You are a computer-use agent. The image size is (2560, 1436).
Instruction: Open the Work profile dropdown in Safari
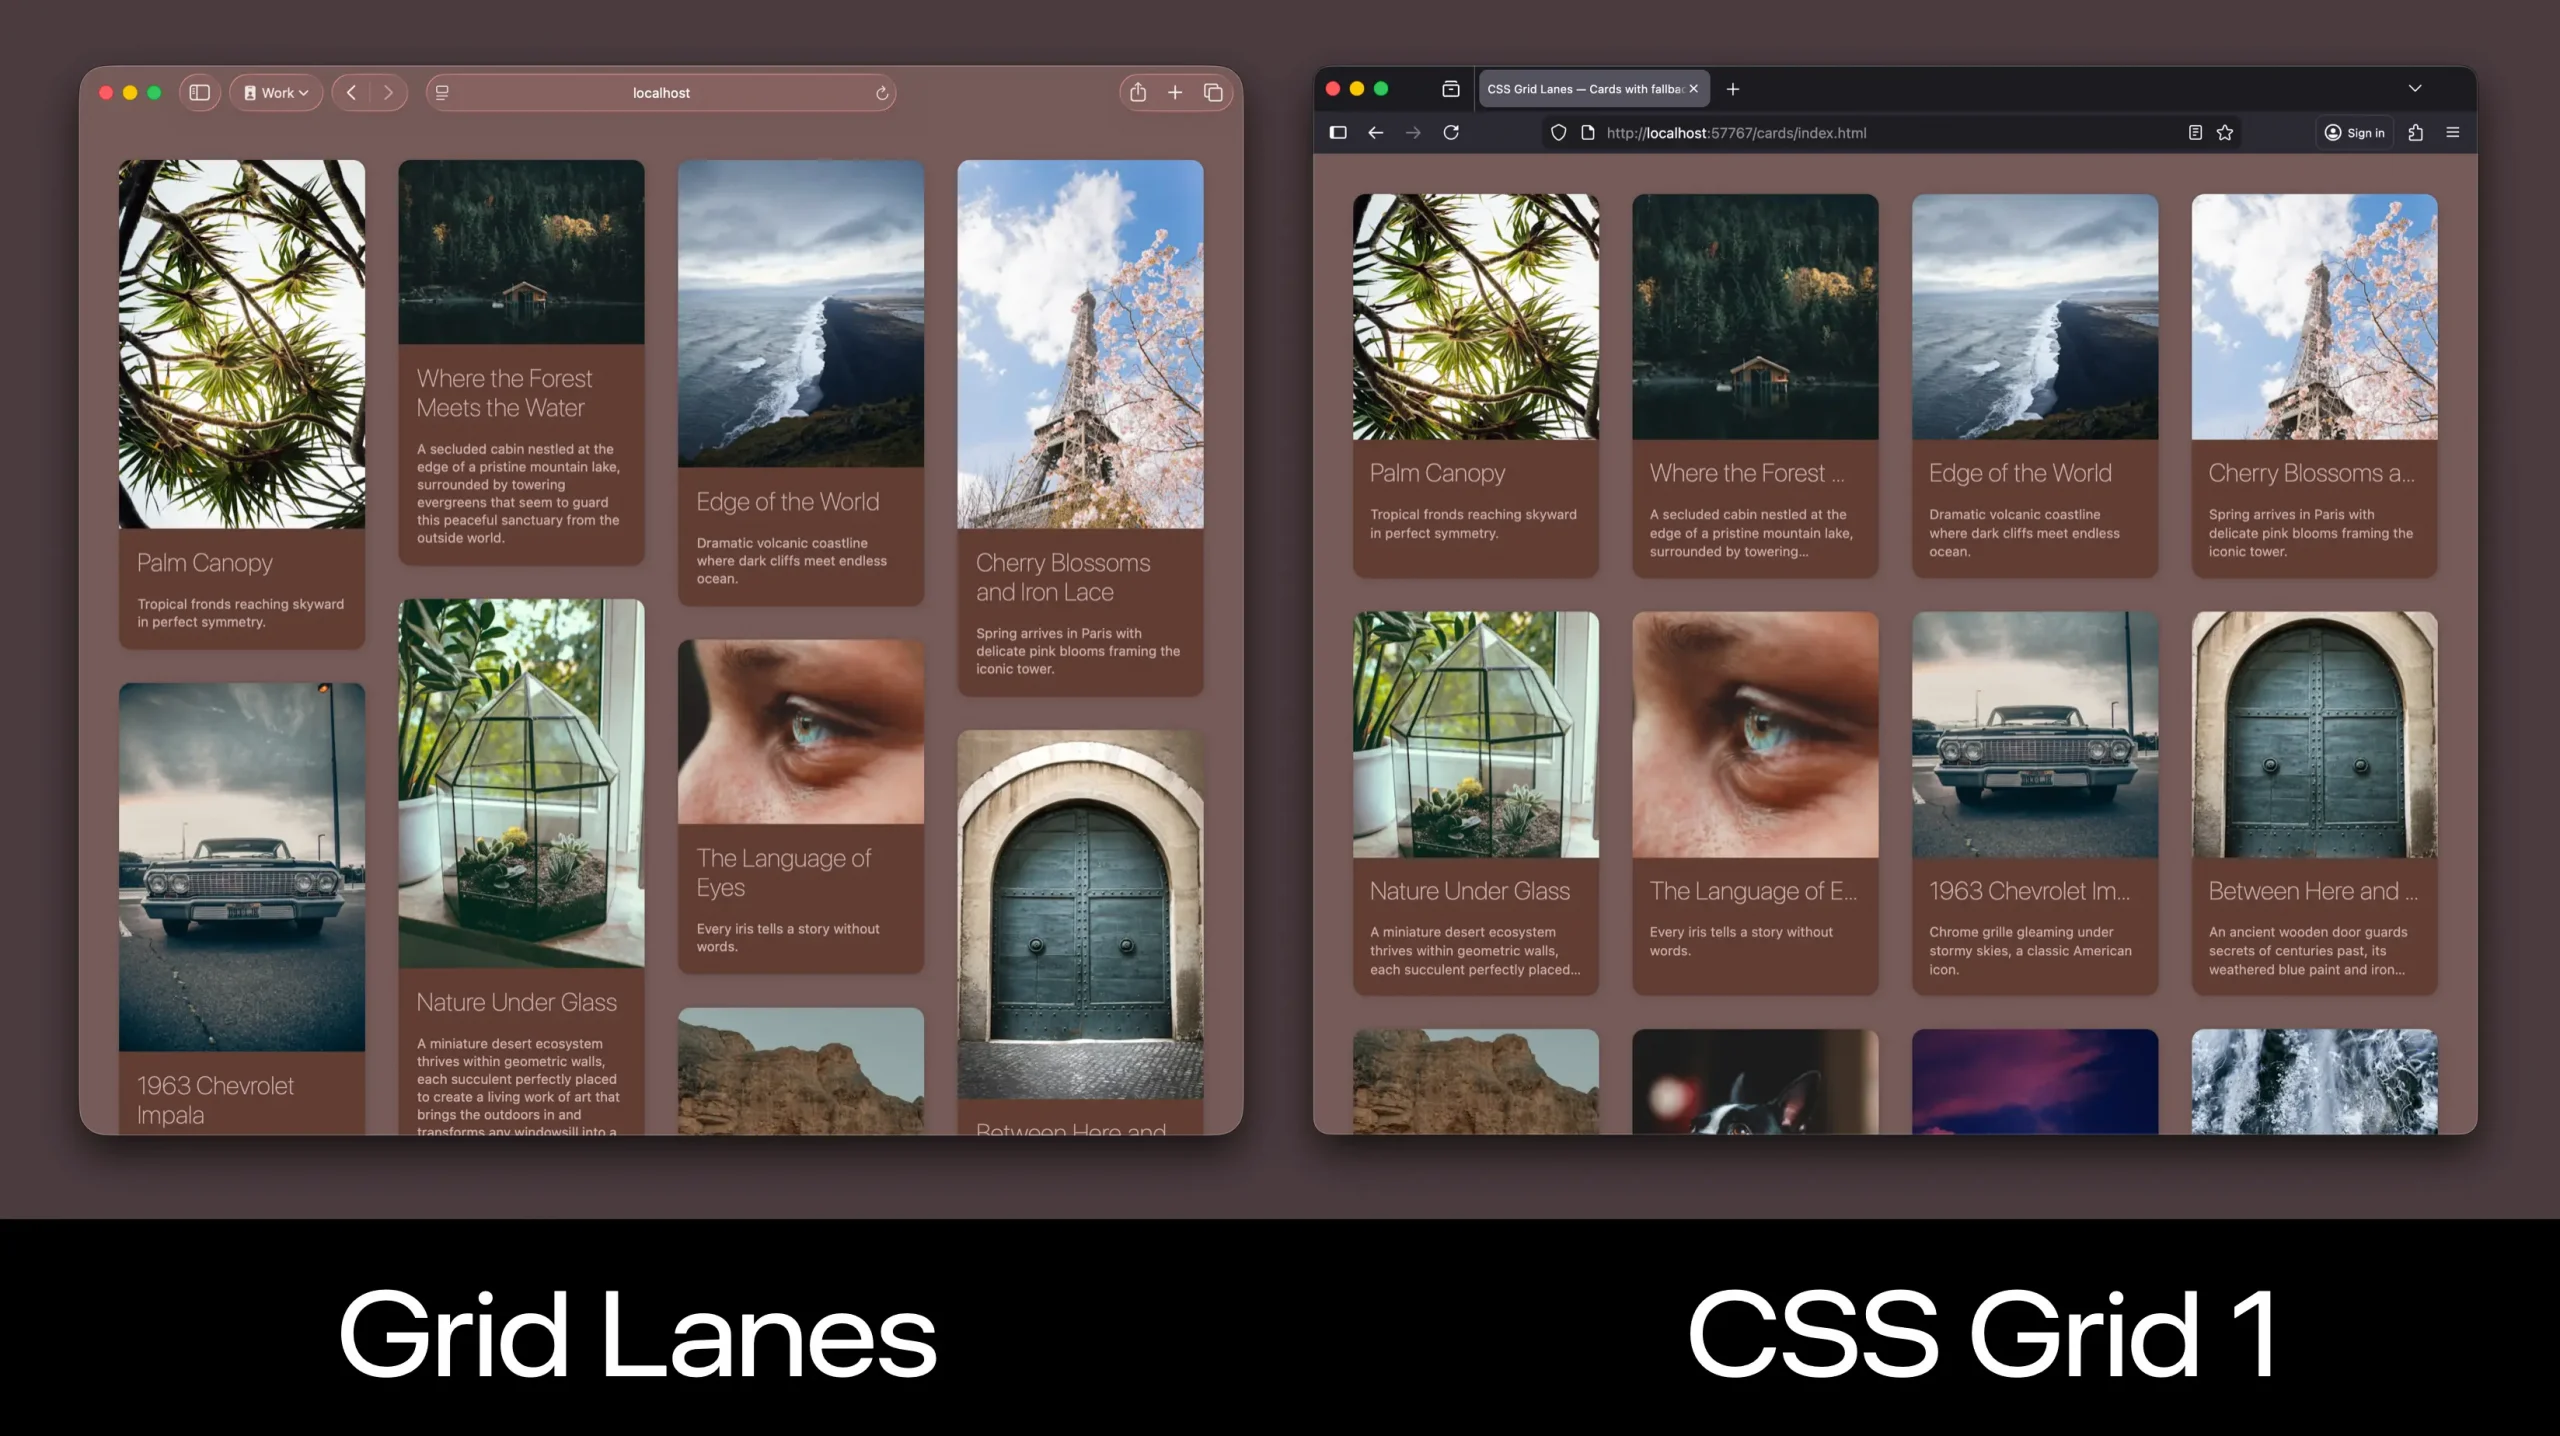tap(275, 92)
